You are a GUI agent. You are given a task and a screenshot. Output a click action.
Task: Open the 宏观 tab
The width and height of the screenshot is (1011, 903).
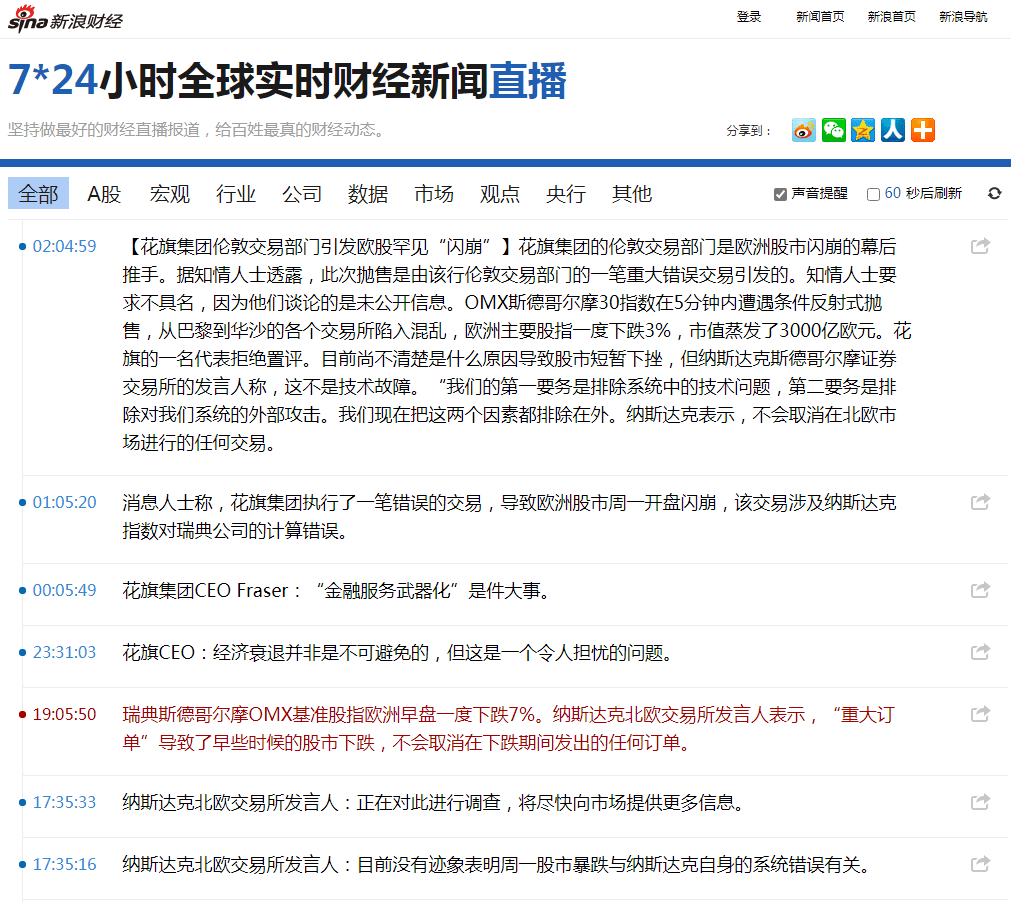click(170, 194)
